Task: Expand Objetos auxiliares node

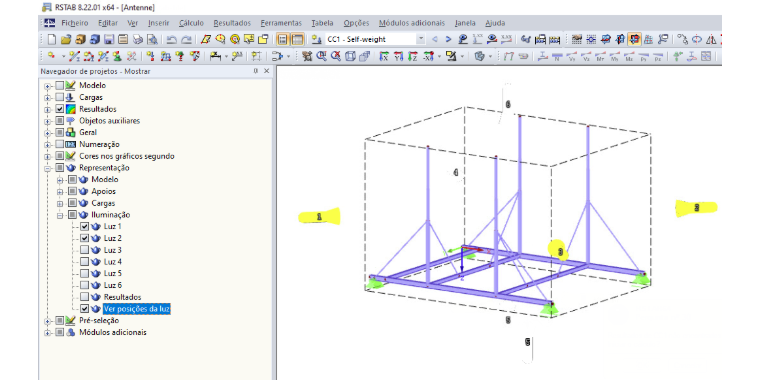Action: coord(48,121)
